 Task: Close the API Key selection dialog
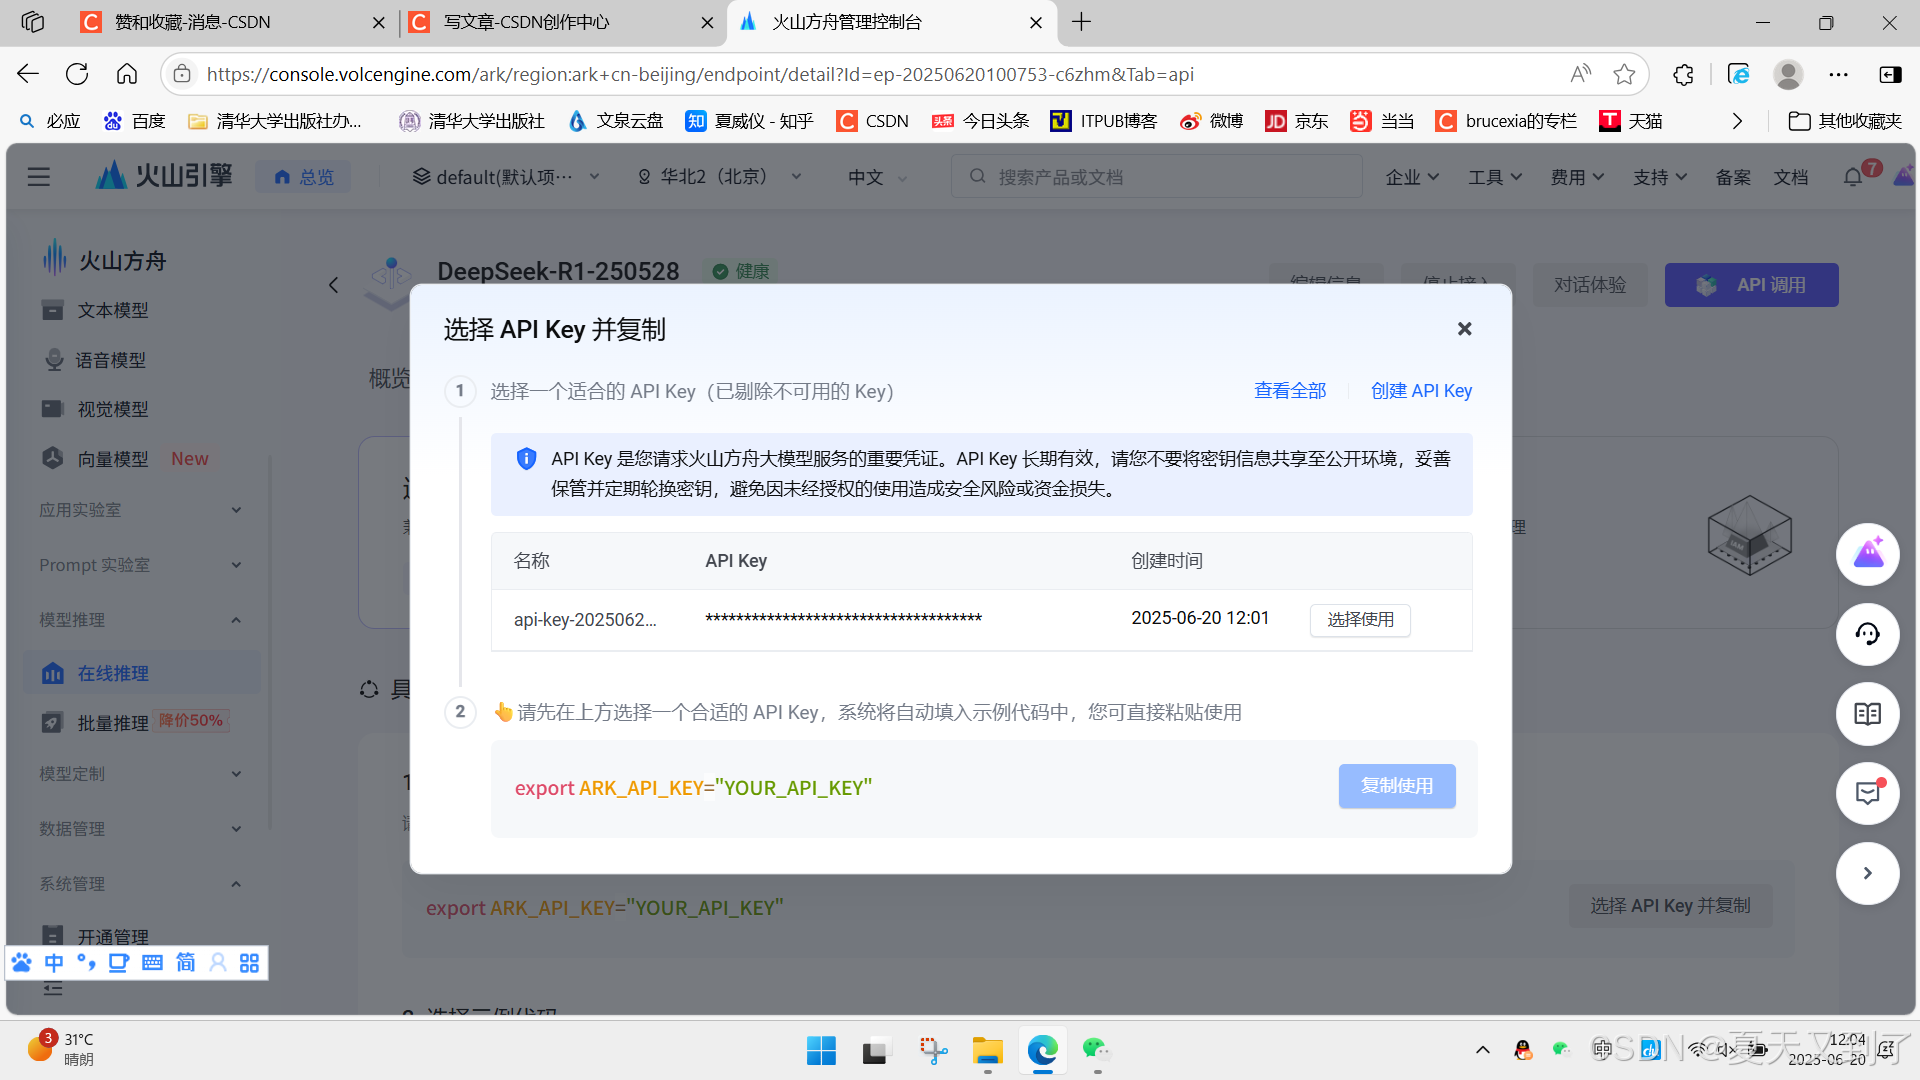[x=1464, y=329]
